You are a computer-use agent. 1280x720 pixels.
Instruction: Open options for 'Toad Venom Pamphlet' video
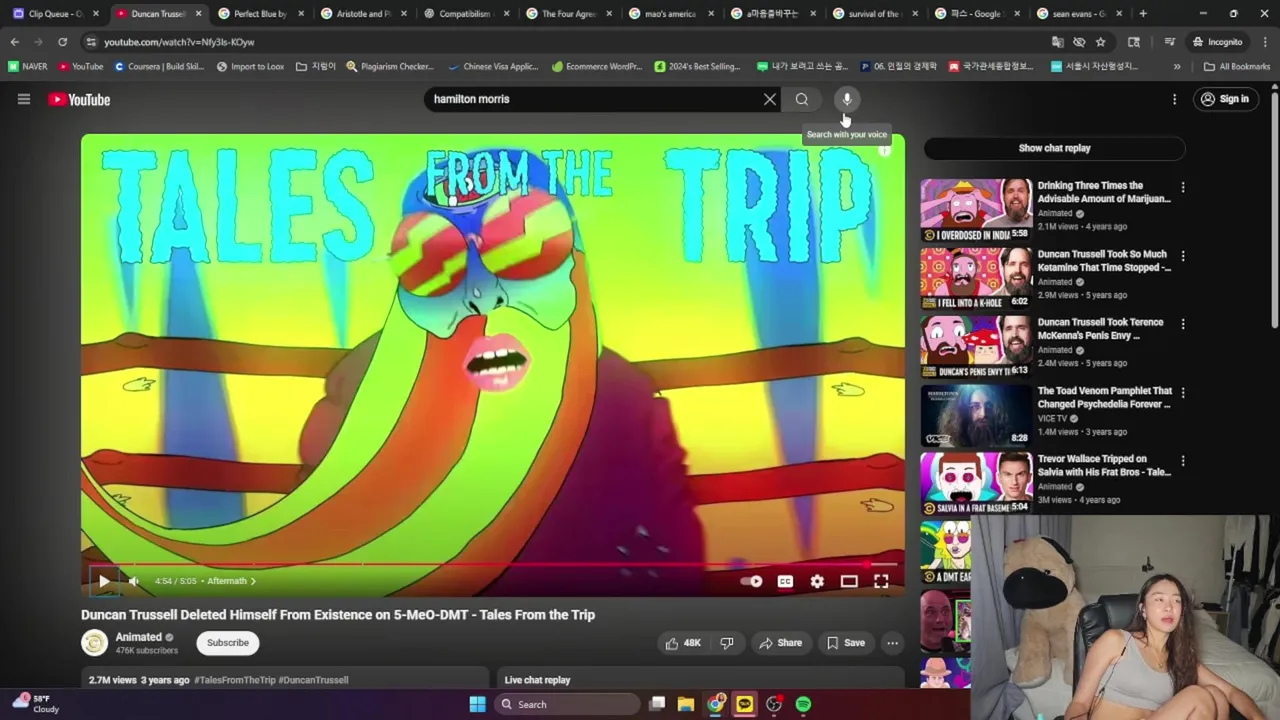click(x=1183, y=392)
